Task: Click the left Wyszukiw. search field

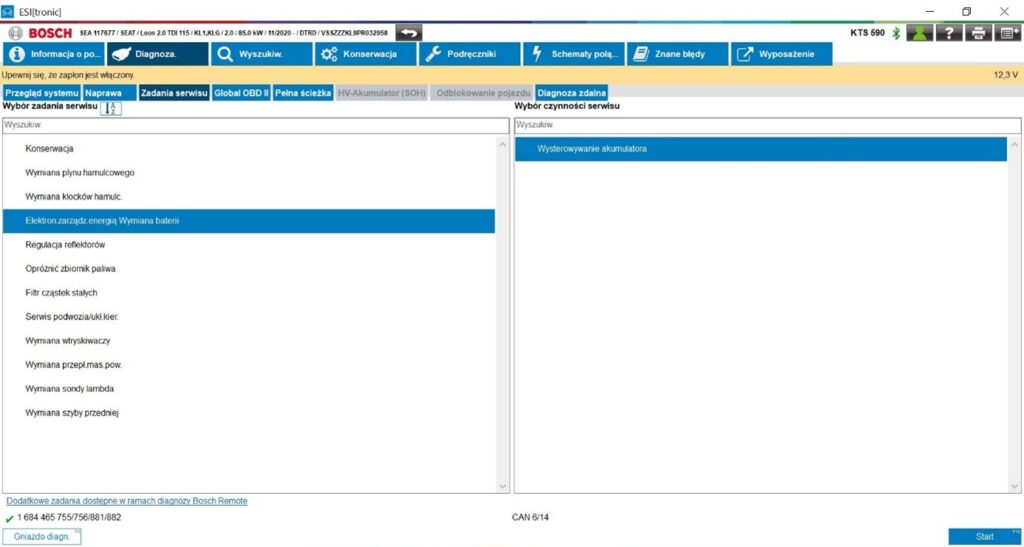Action: pyautogui.click(x=255, y=126)
